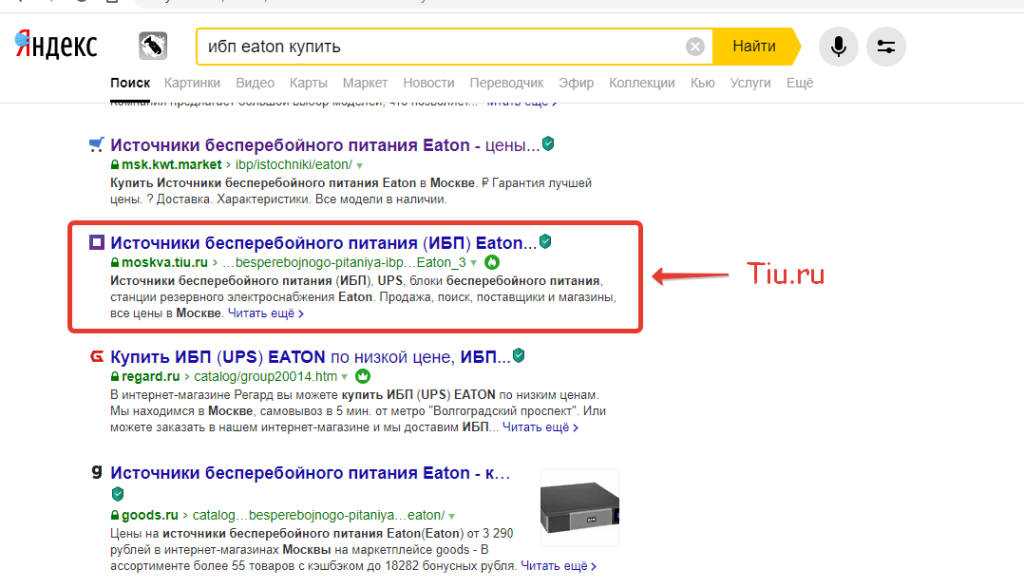The height and width of the screenshot is (588, 1024).
Task: Click Читать ещё in the goods.ru snippet
Action: click(x=558, y=566)
